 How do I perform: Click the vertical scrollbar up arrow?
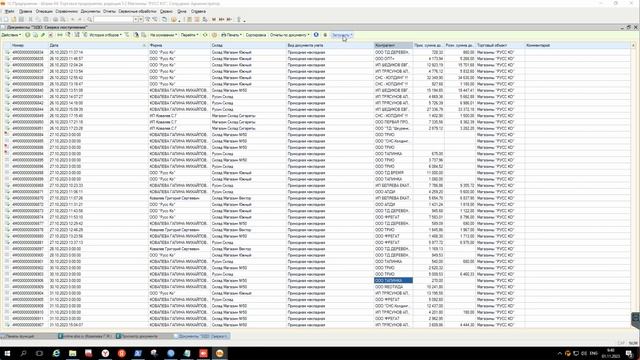click(633, 45)
